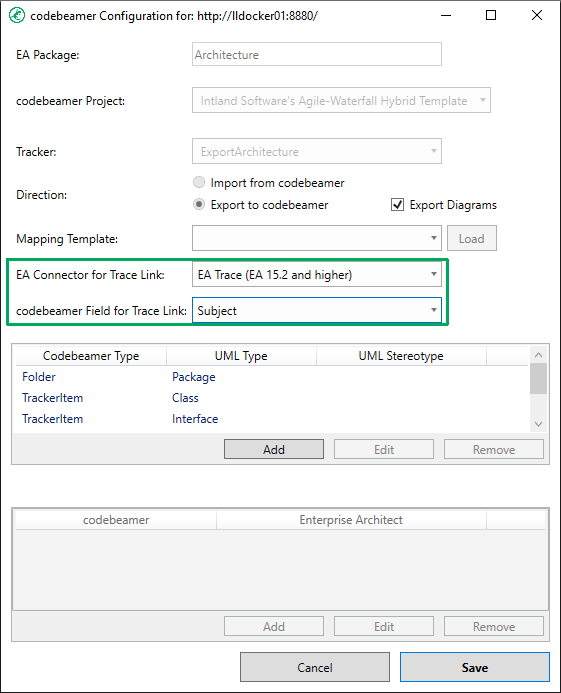
Task: Click scroll up arrow of type mapping list
Action: (538, 355)
